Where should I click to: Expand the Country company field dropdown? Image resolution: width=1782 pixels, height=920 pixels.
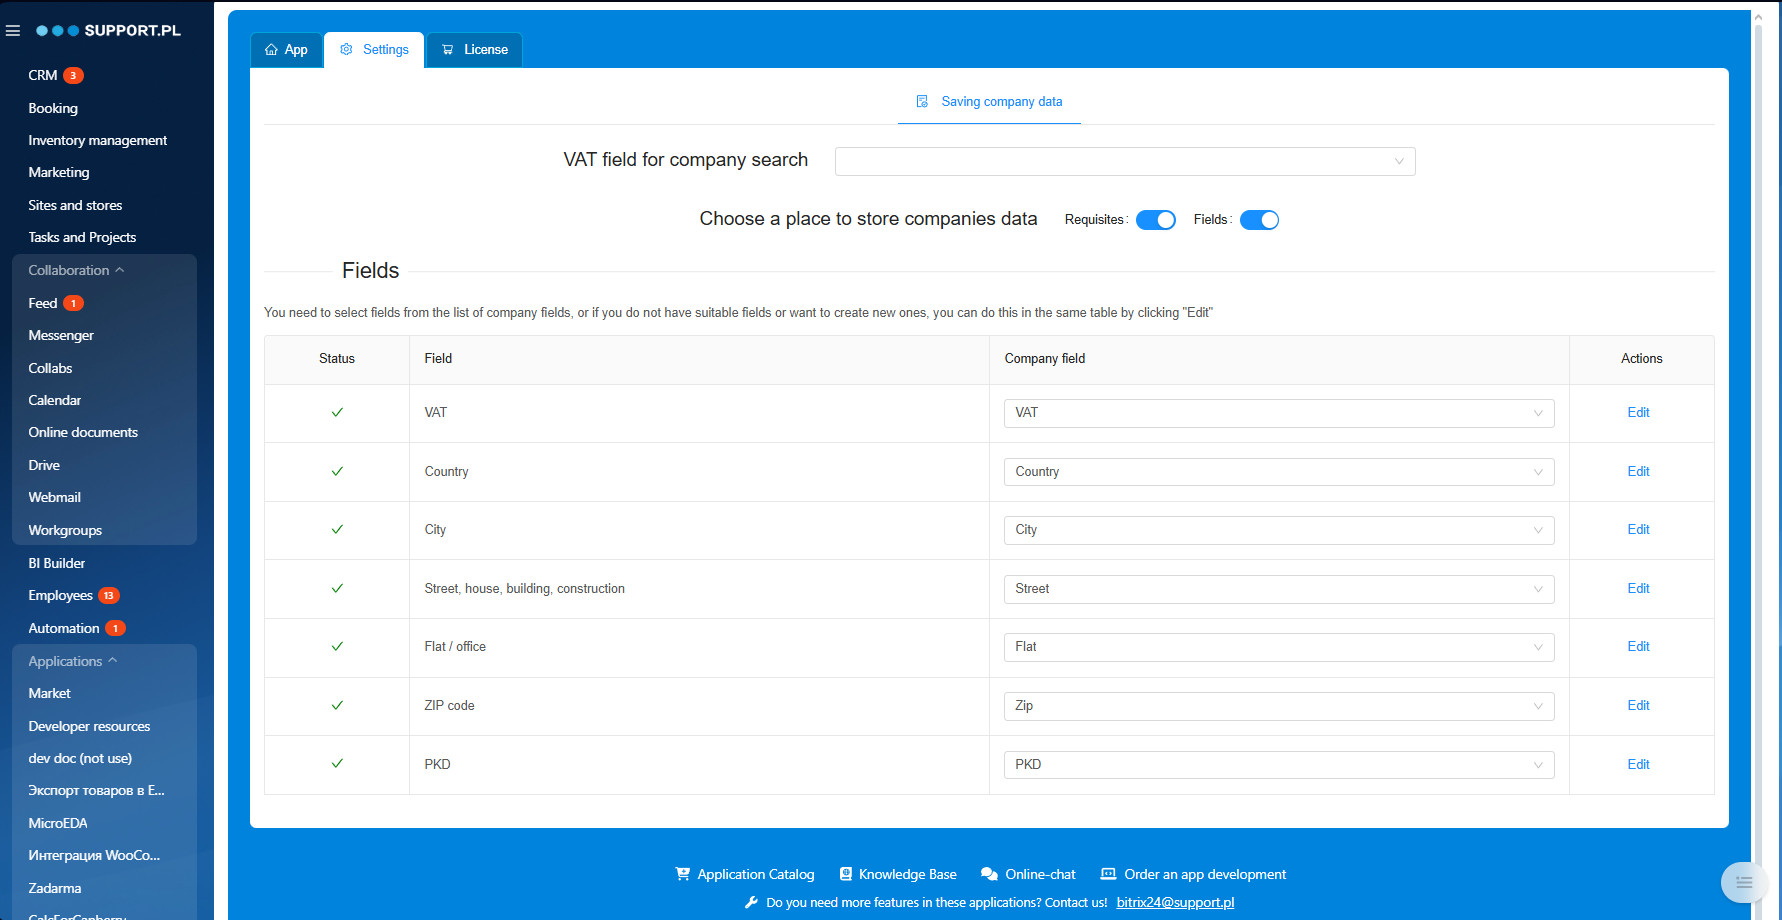tap(1278, 472)
